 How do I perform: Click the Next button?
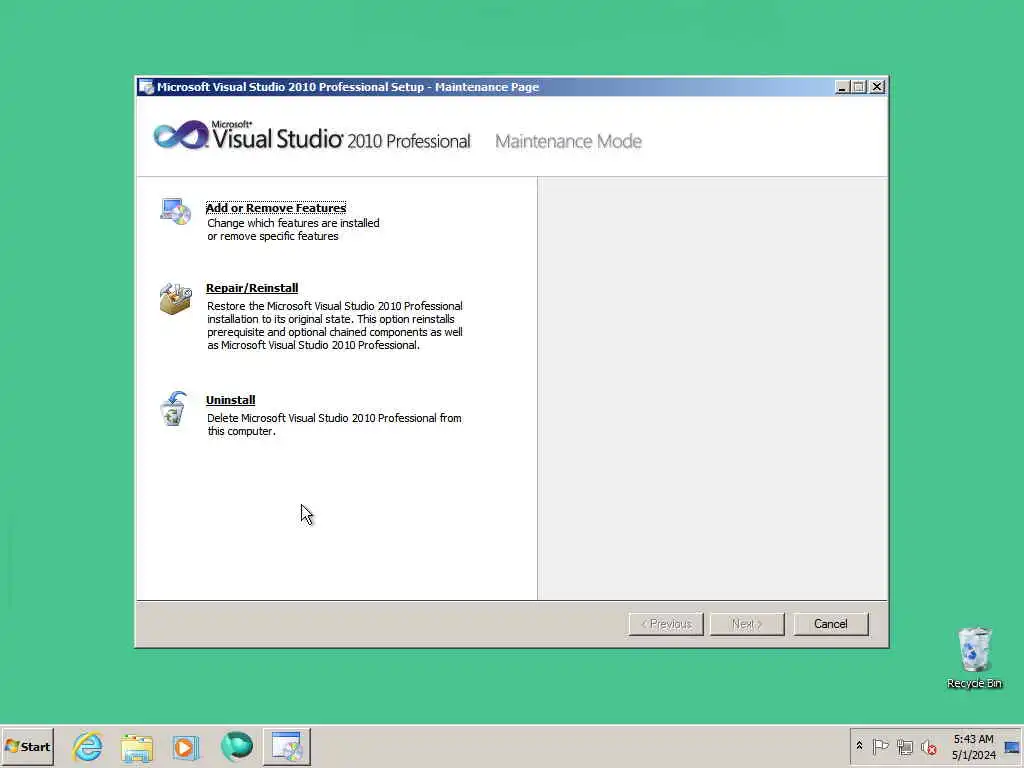(747, 624)
